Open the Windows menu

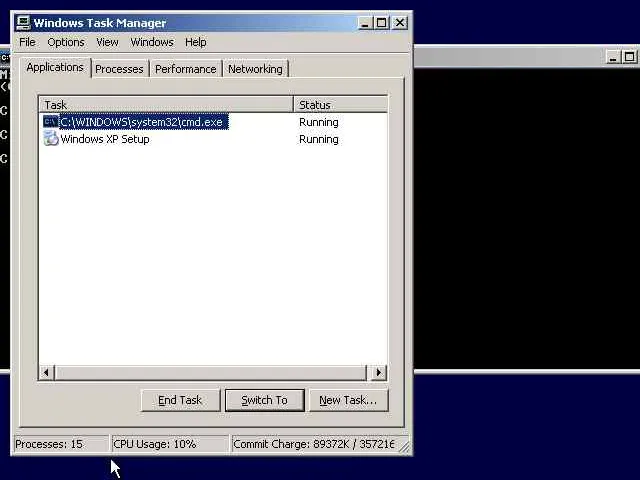(x=152, y=42)
